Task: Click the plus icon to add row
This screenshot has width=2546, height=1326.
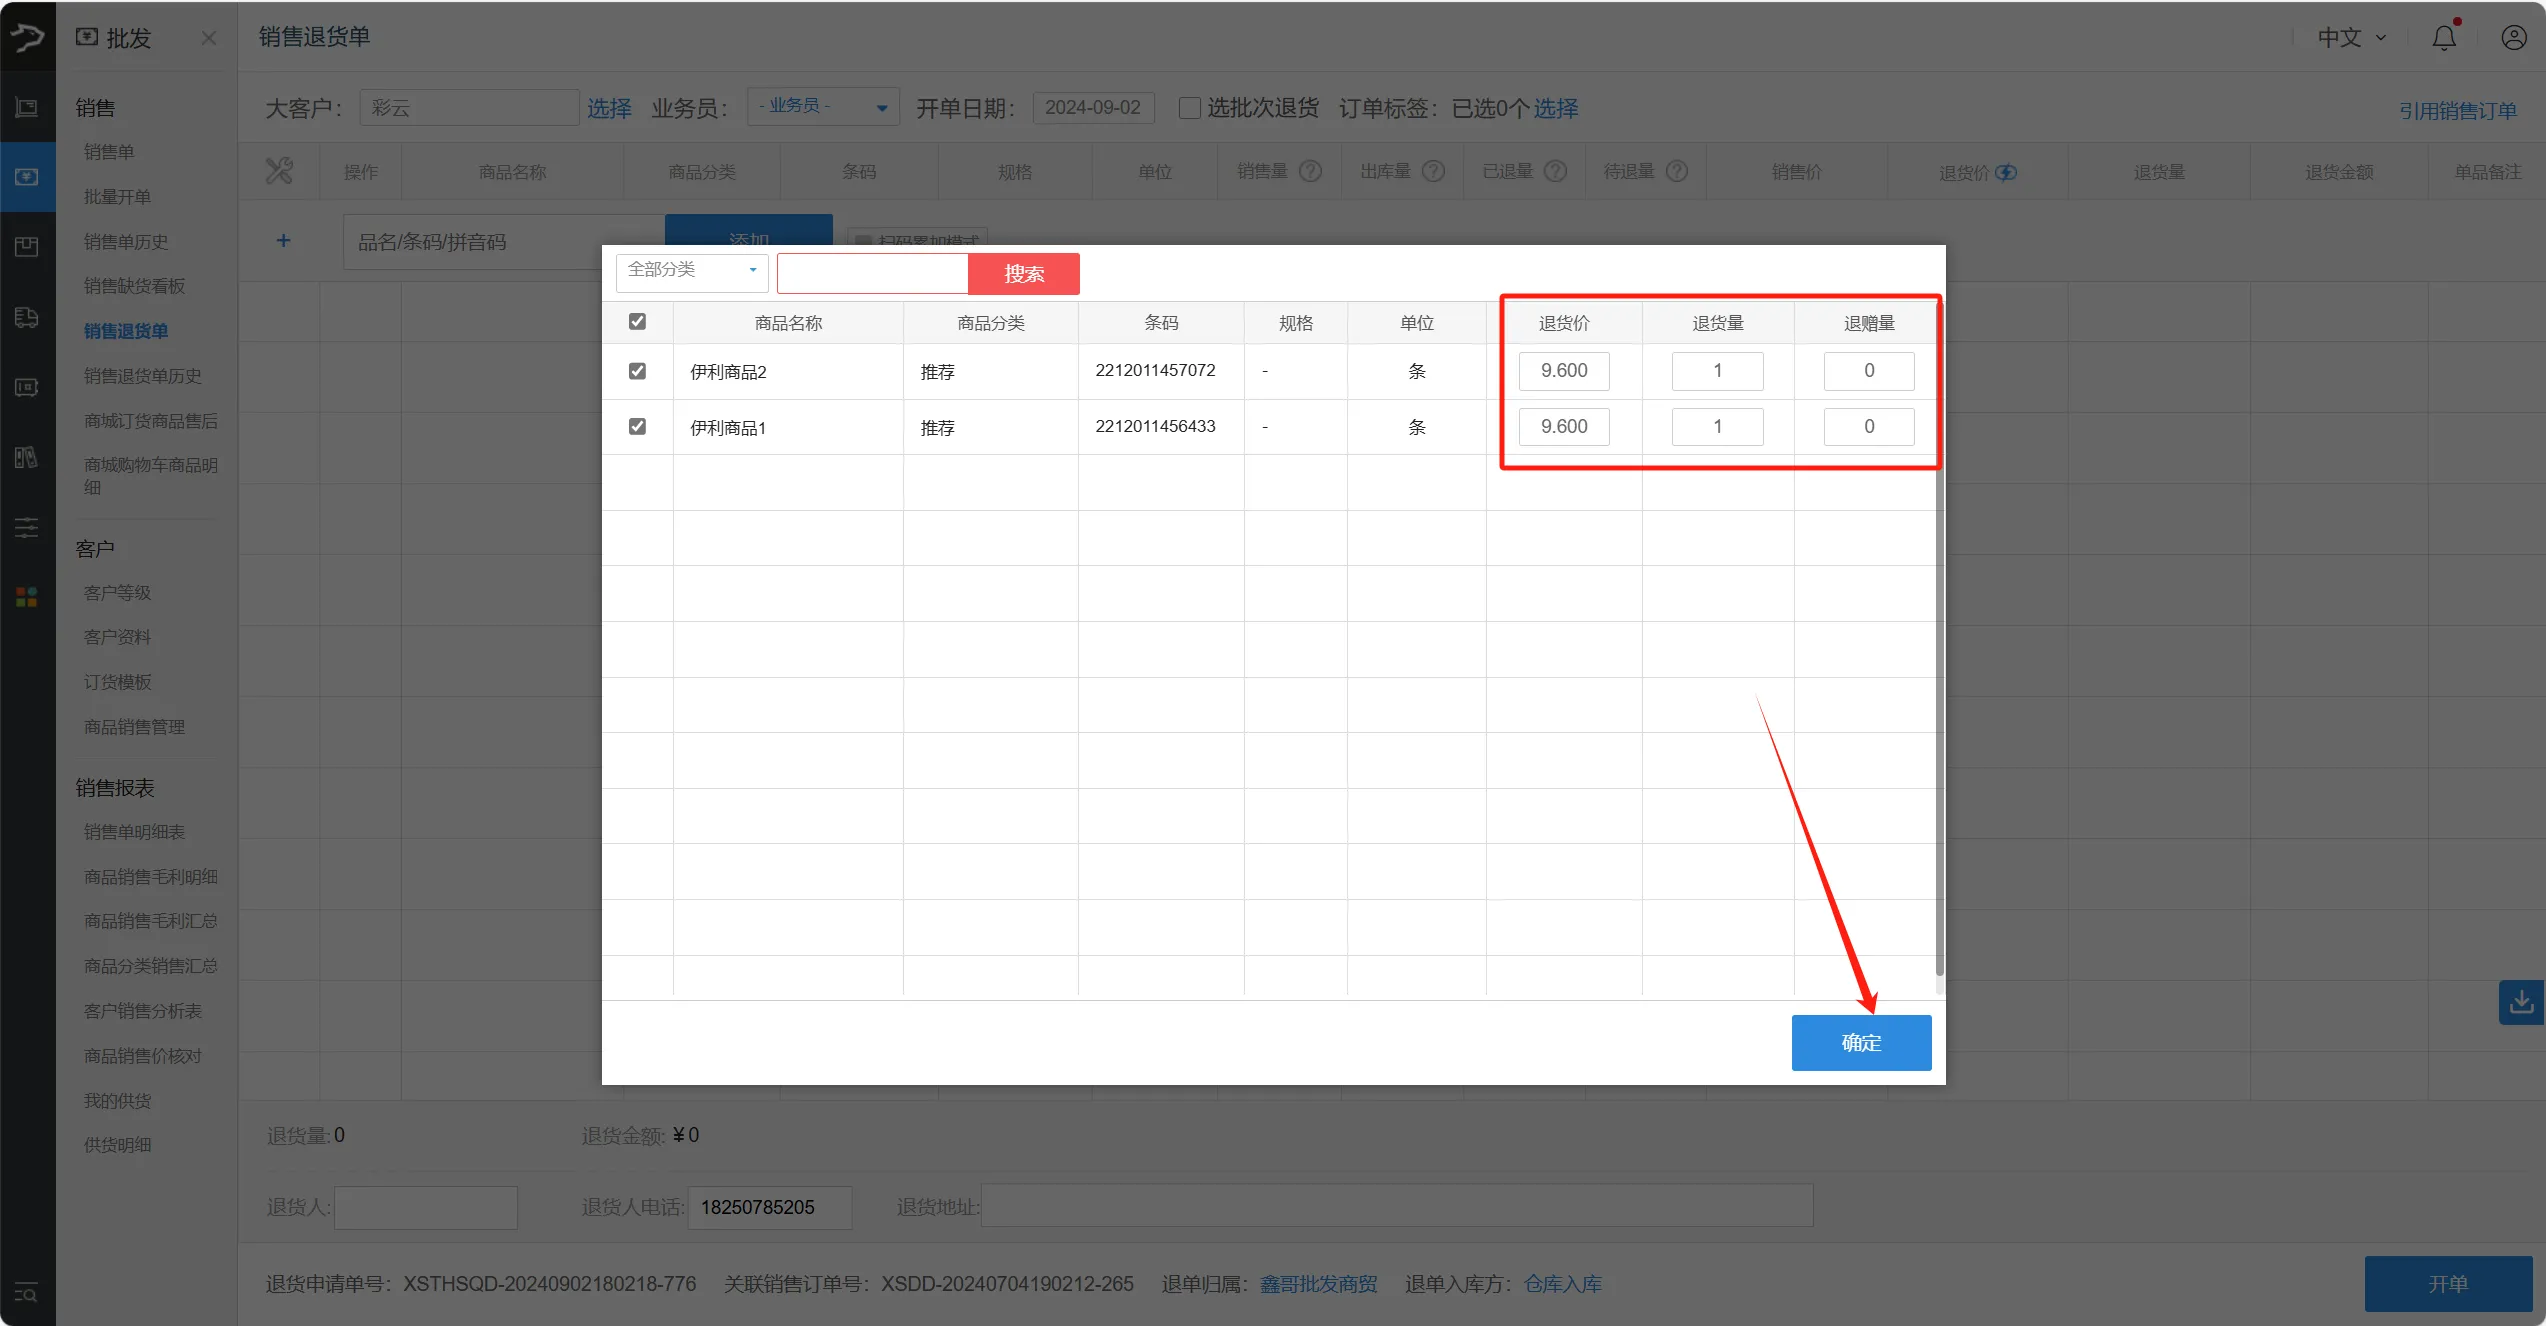Action: [x=284, y=241]
